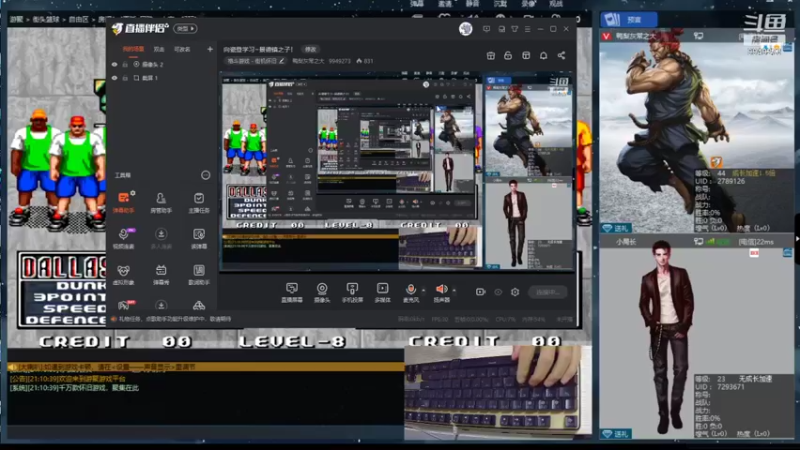Start recording with the camcorder icon
The image size is (800, 450).
481,292
